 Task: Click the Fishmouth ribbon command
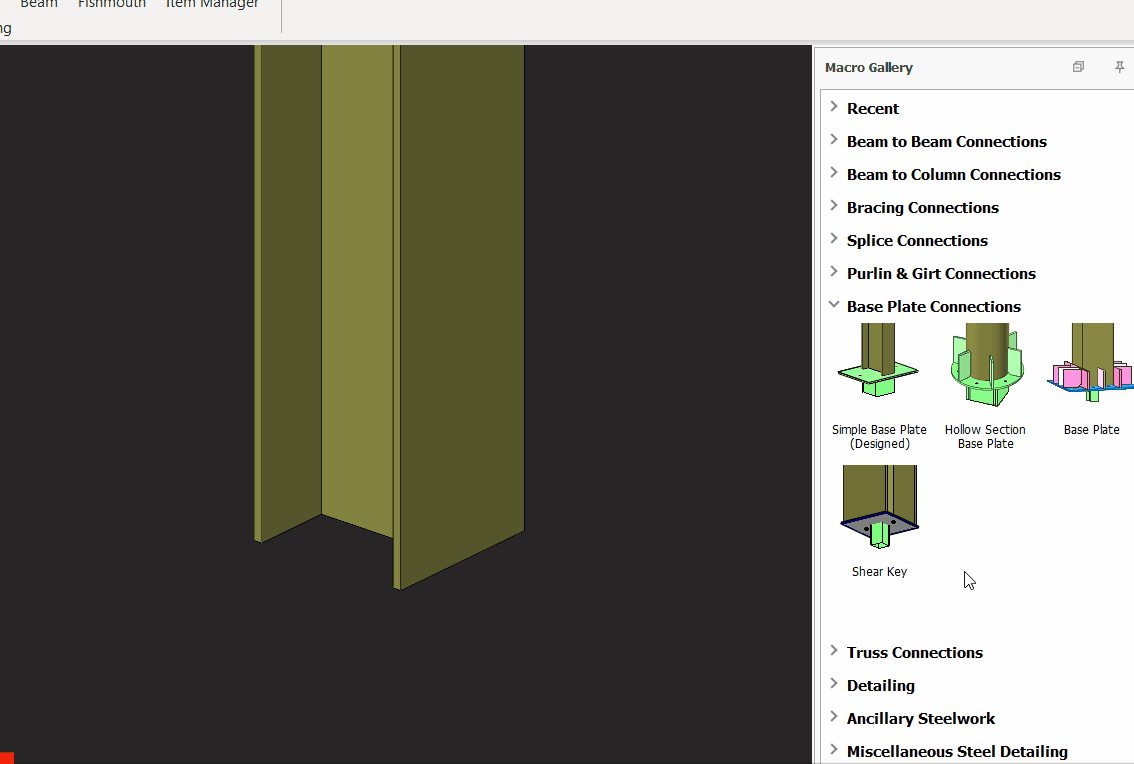click(112, 5)
